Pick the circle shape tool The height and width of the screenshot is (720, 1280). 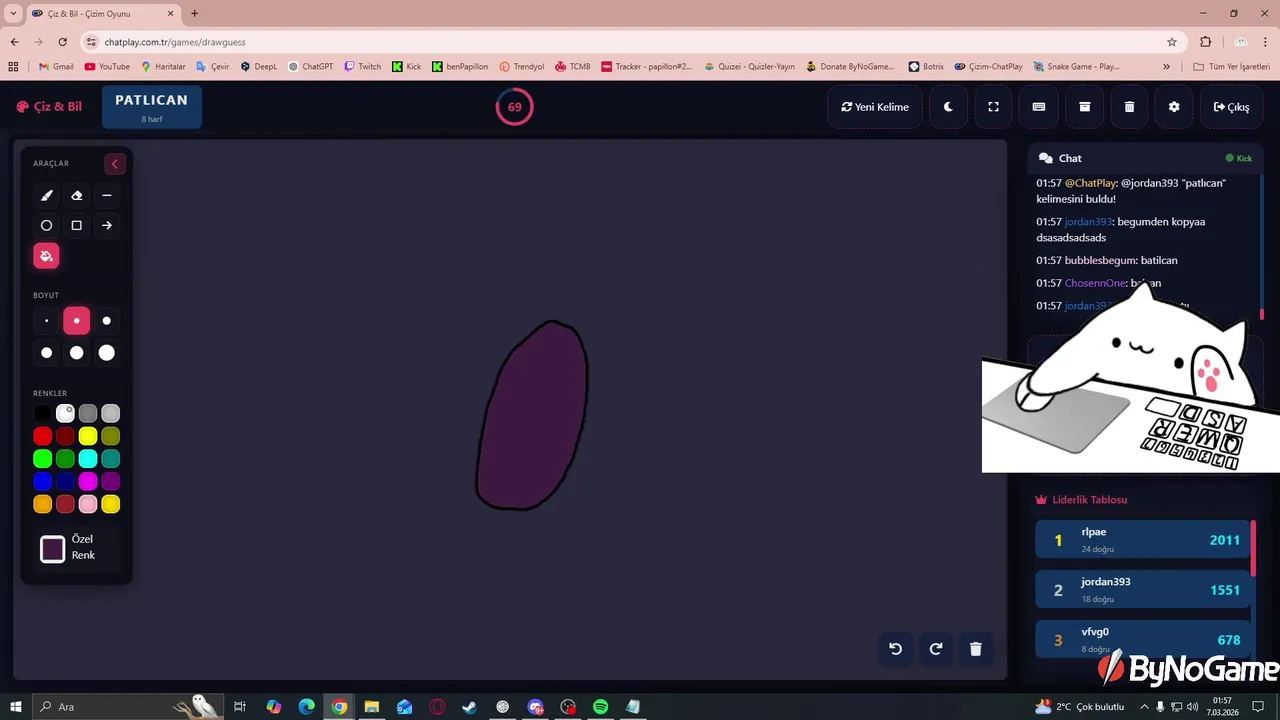46,226
